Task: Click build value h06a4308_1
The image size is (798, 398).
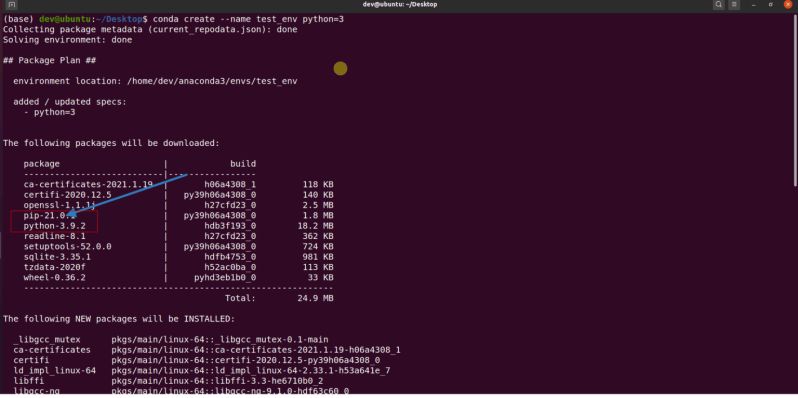Action: pos(230,184)
